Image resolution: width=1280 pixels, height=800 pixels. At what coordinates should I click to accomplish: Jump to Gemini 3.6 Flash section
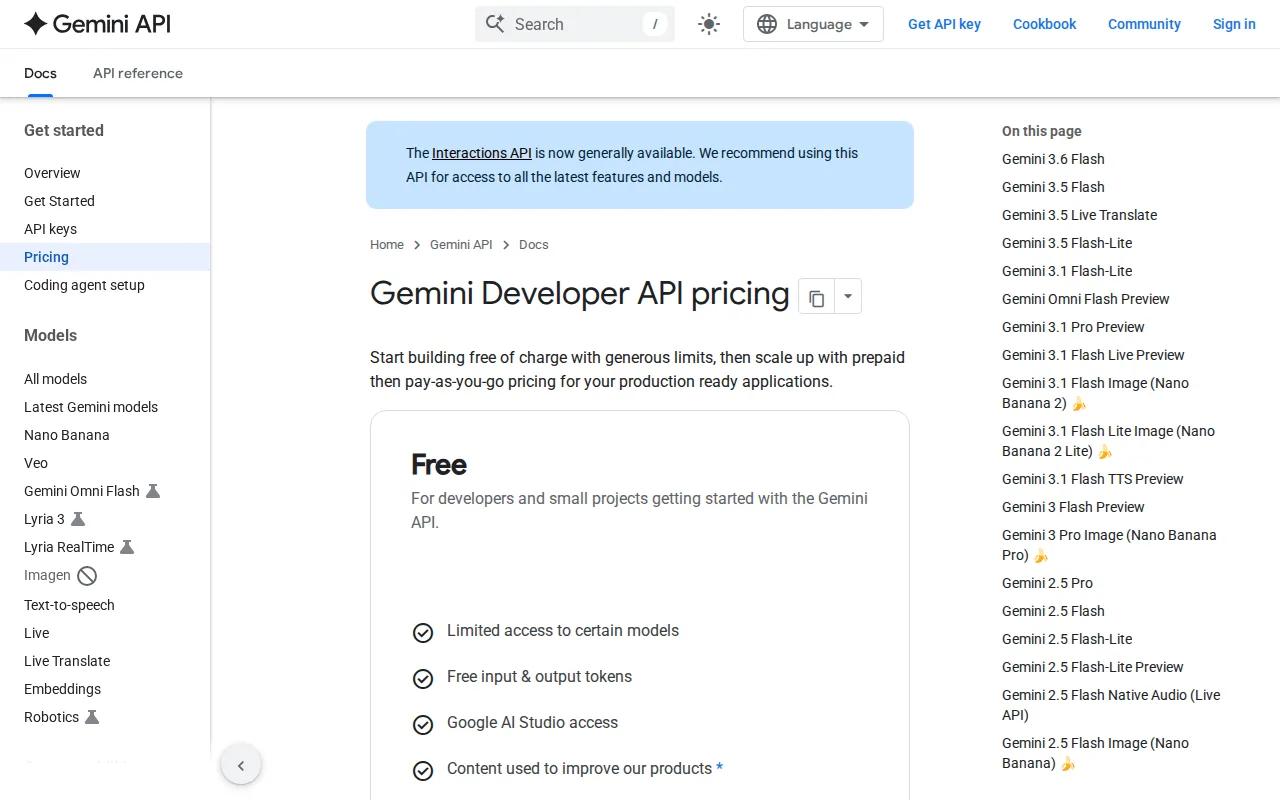(x=1053, y=159)
